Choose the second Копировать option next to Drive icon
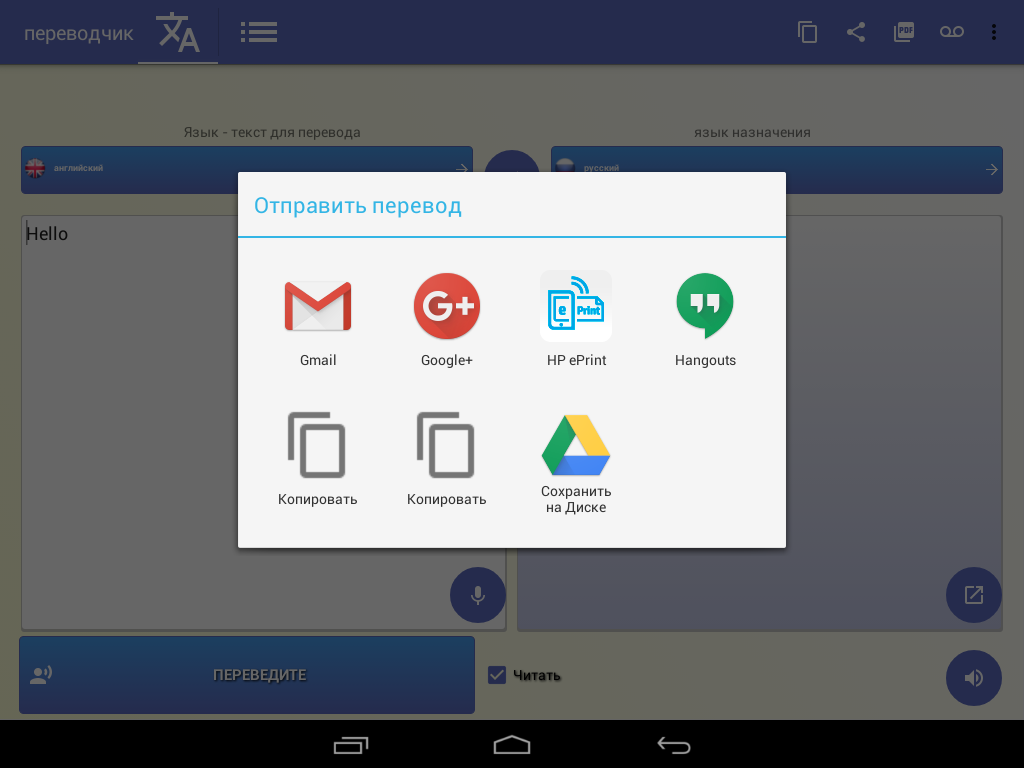Viewport: 1024px width, 768px height. coord(447,460)
